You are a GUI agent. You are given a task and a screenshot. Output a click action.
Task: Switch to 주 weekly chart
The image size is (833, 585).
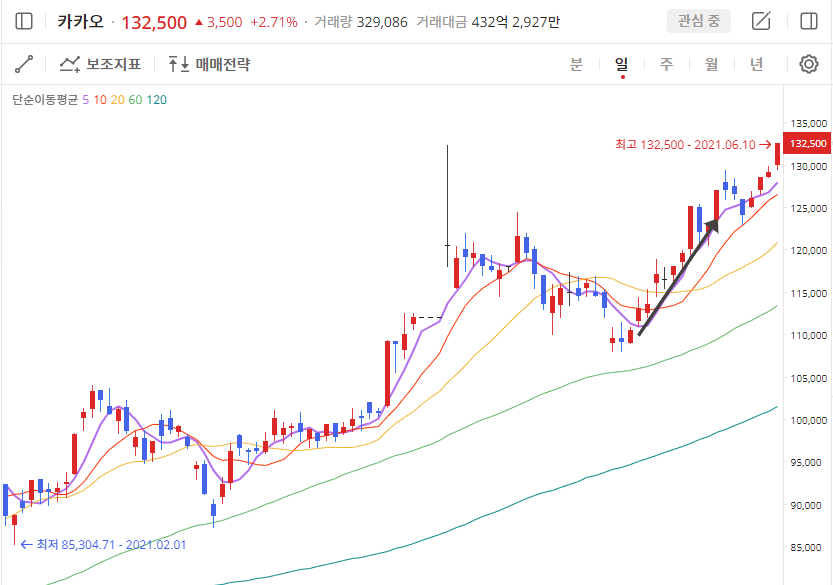(666, 64)
